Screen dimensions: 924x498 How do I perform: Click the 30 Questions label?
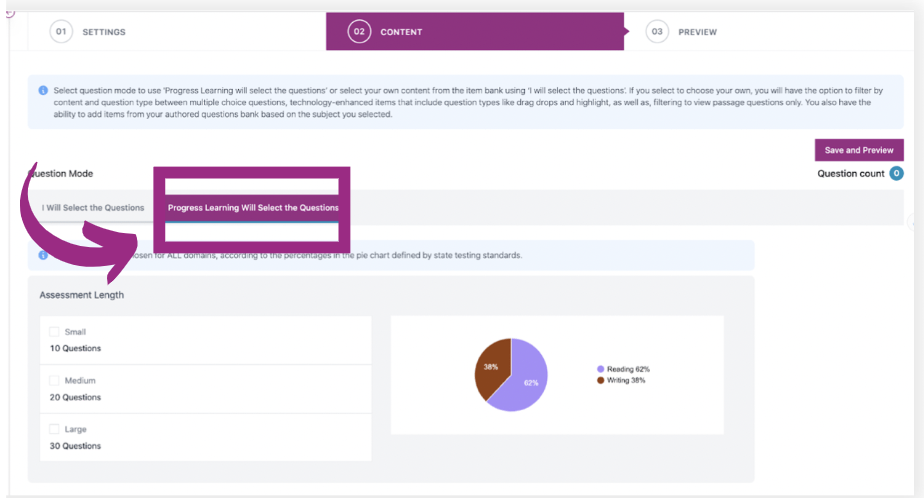coord(75,446)
